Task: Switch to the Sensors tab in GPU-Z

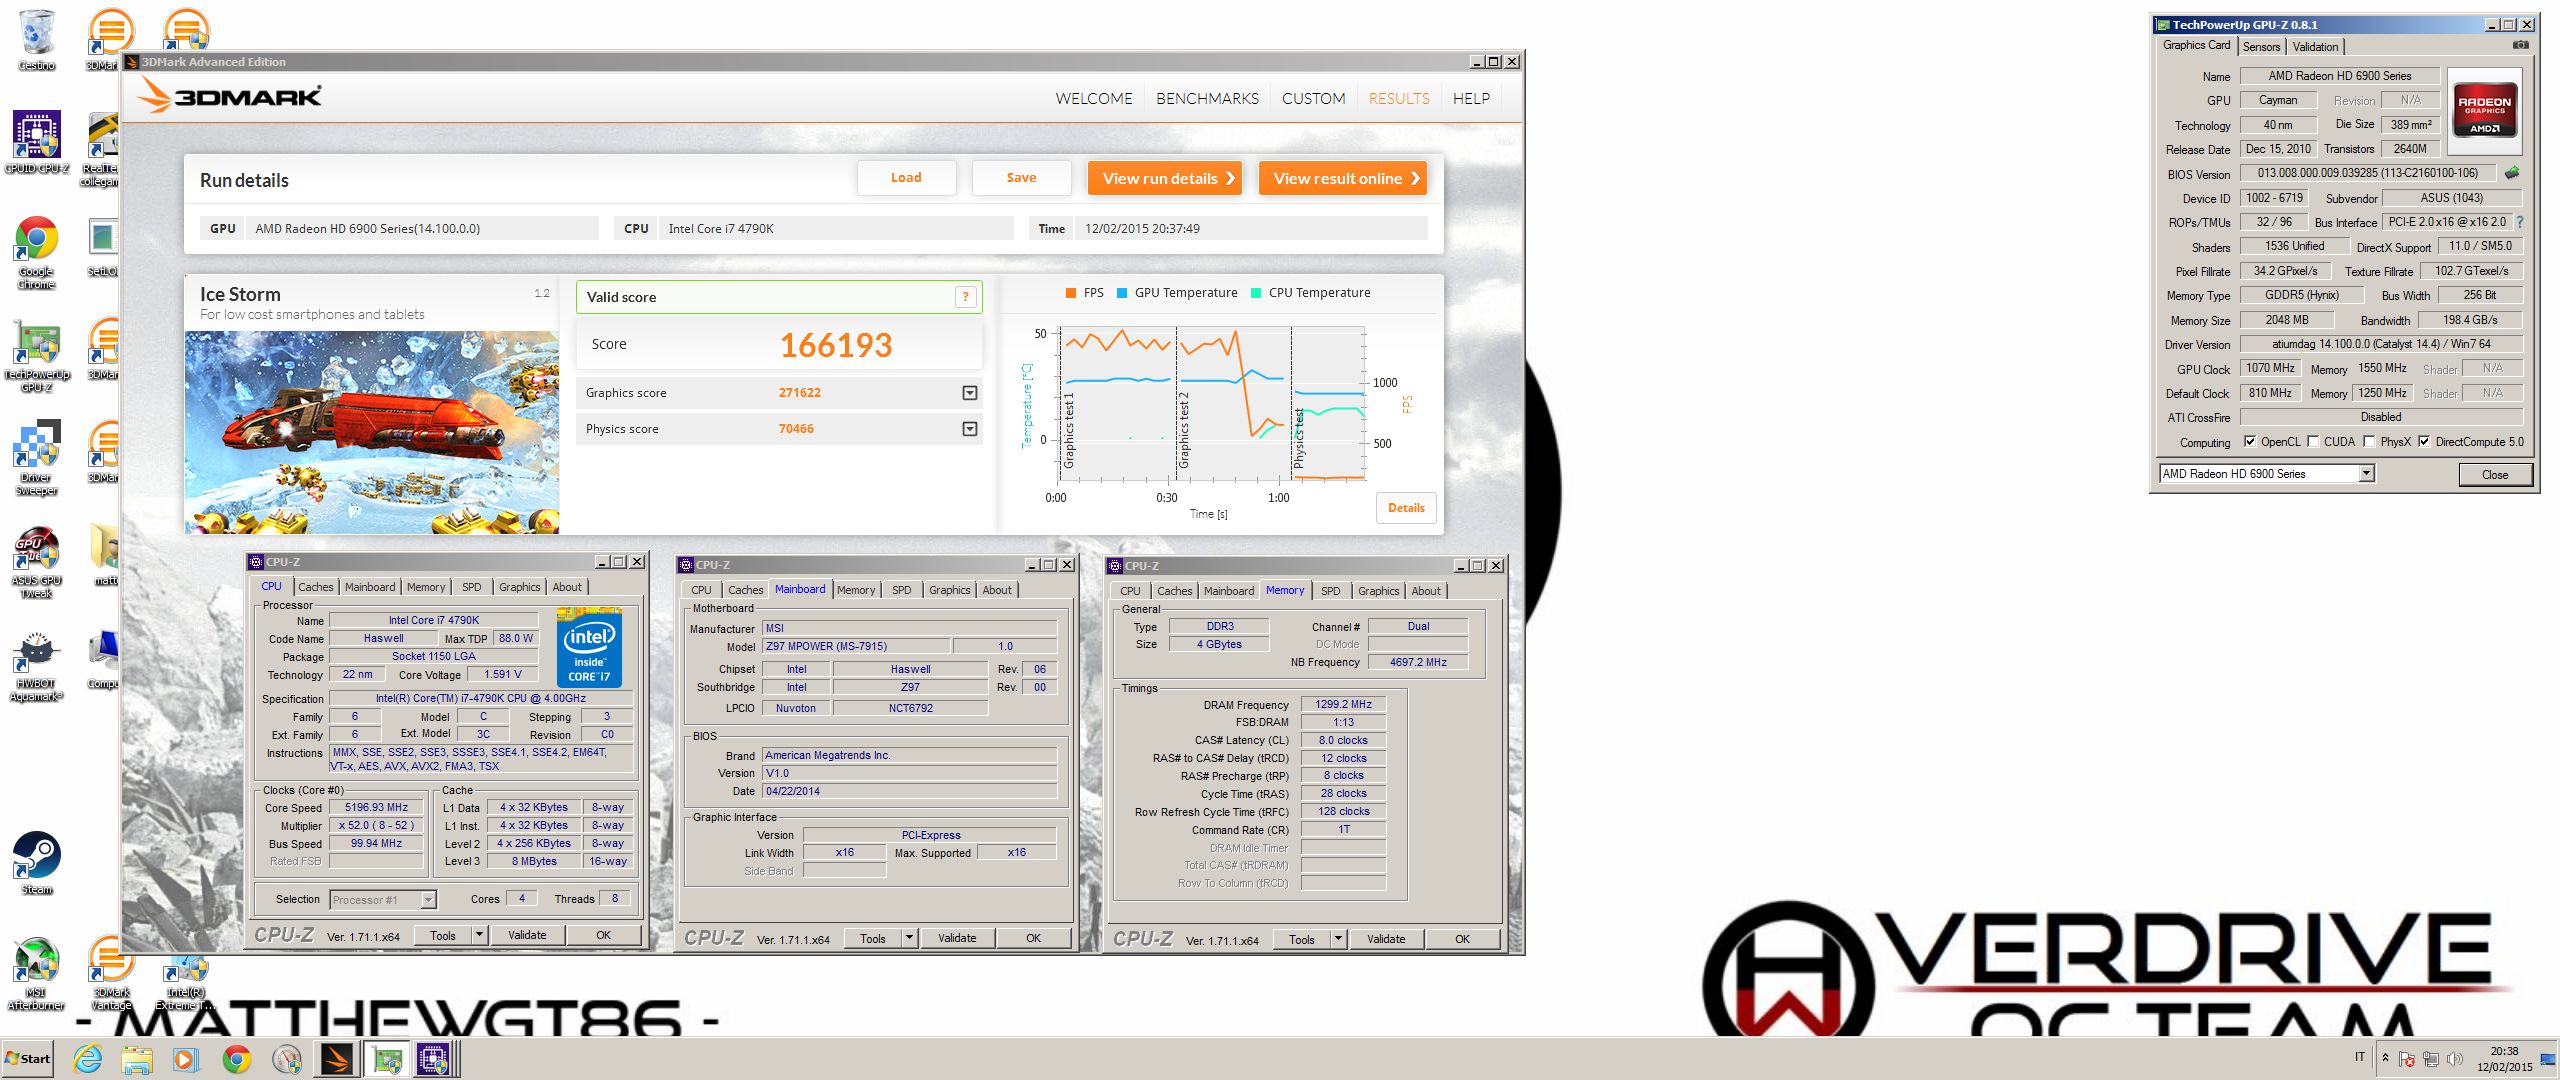Action: pyautogui.click(x=2261, y=46)
